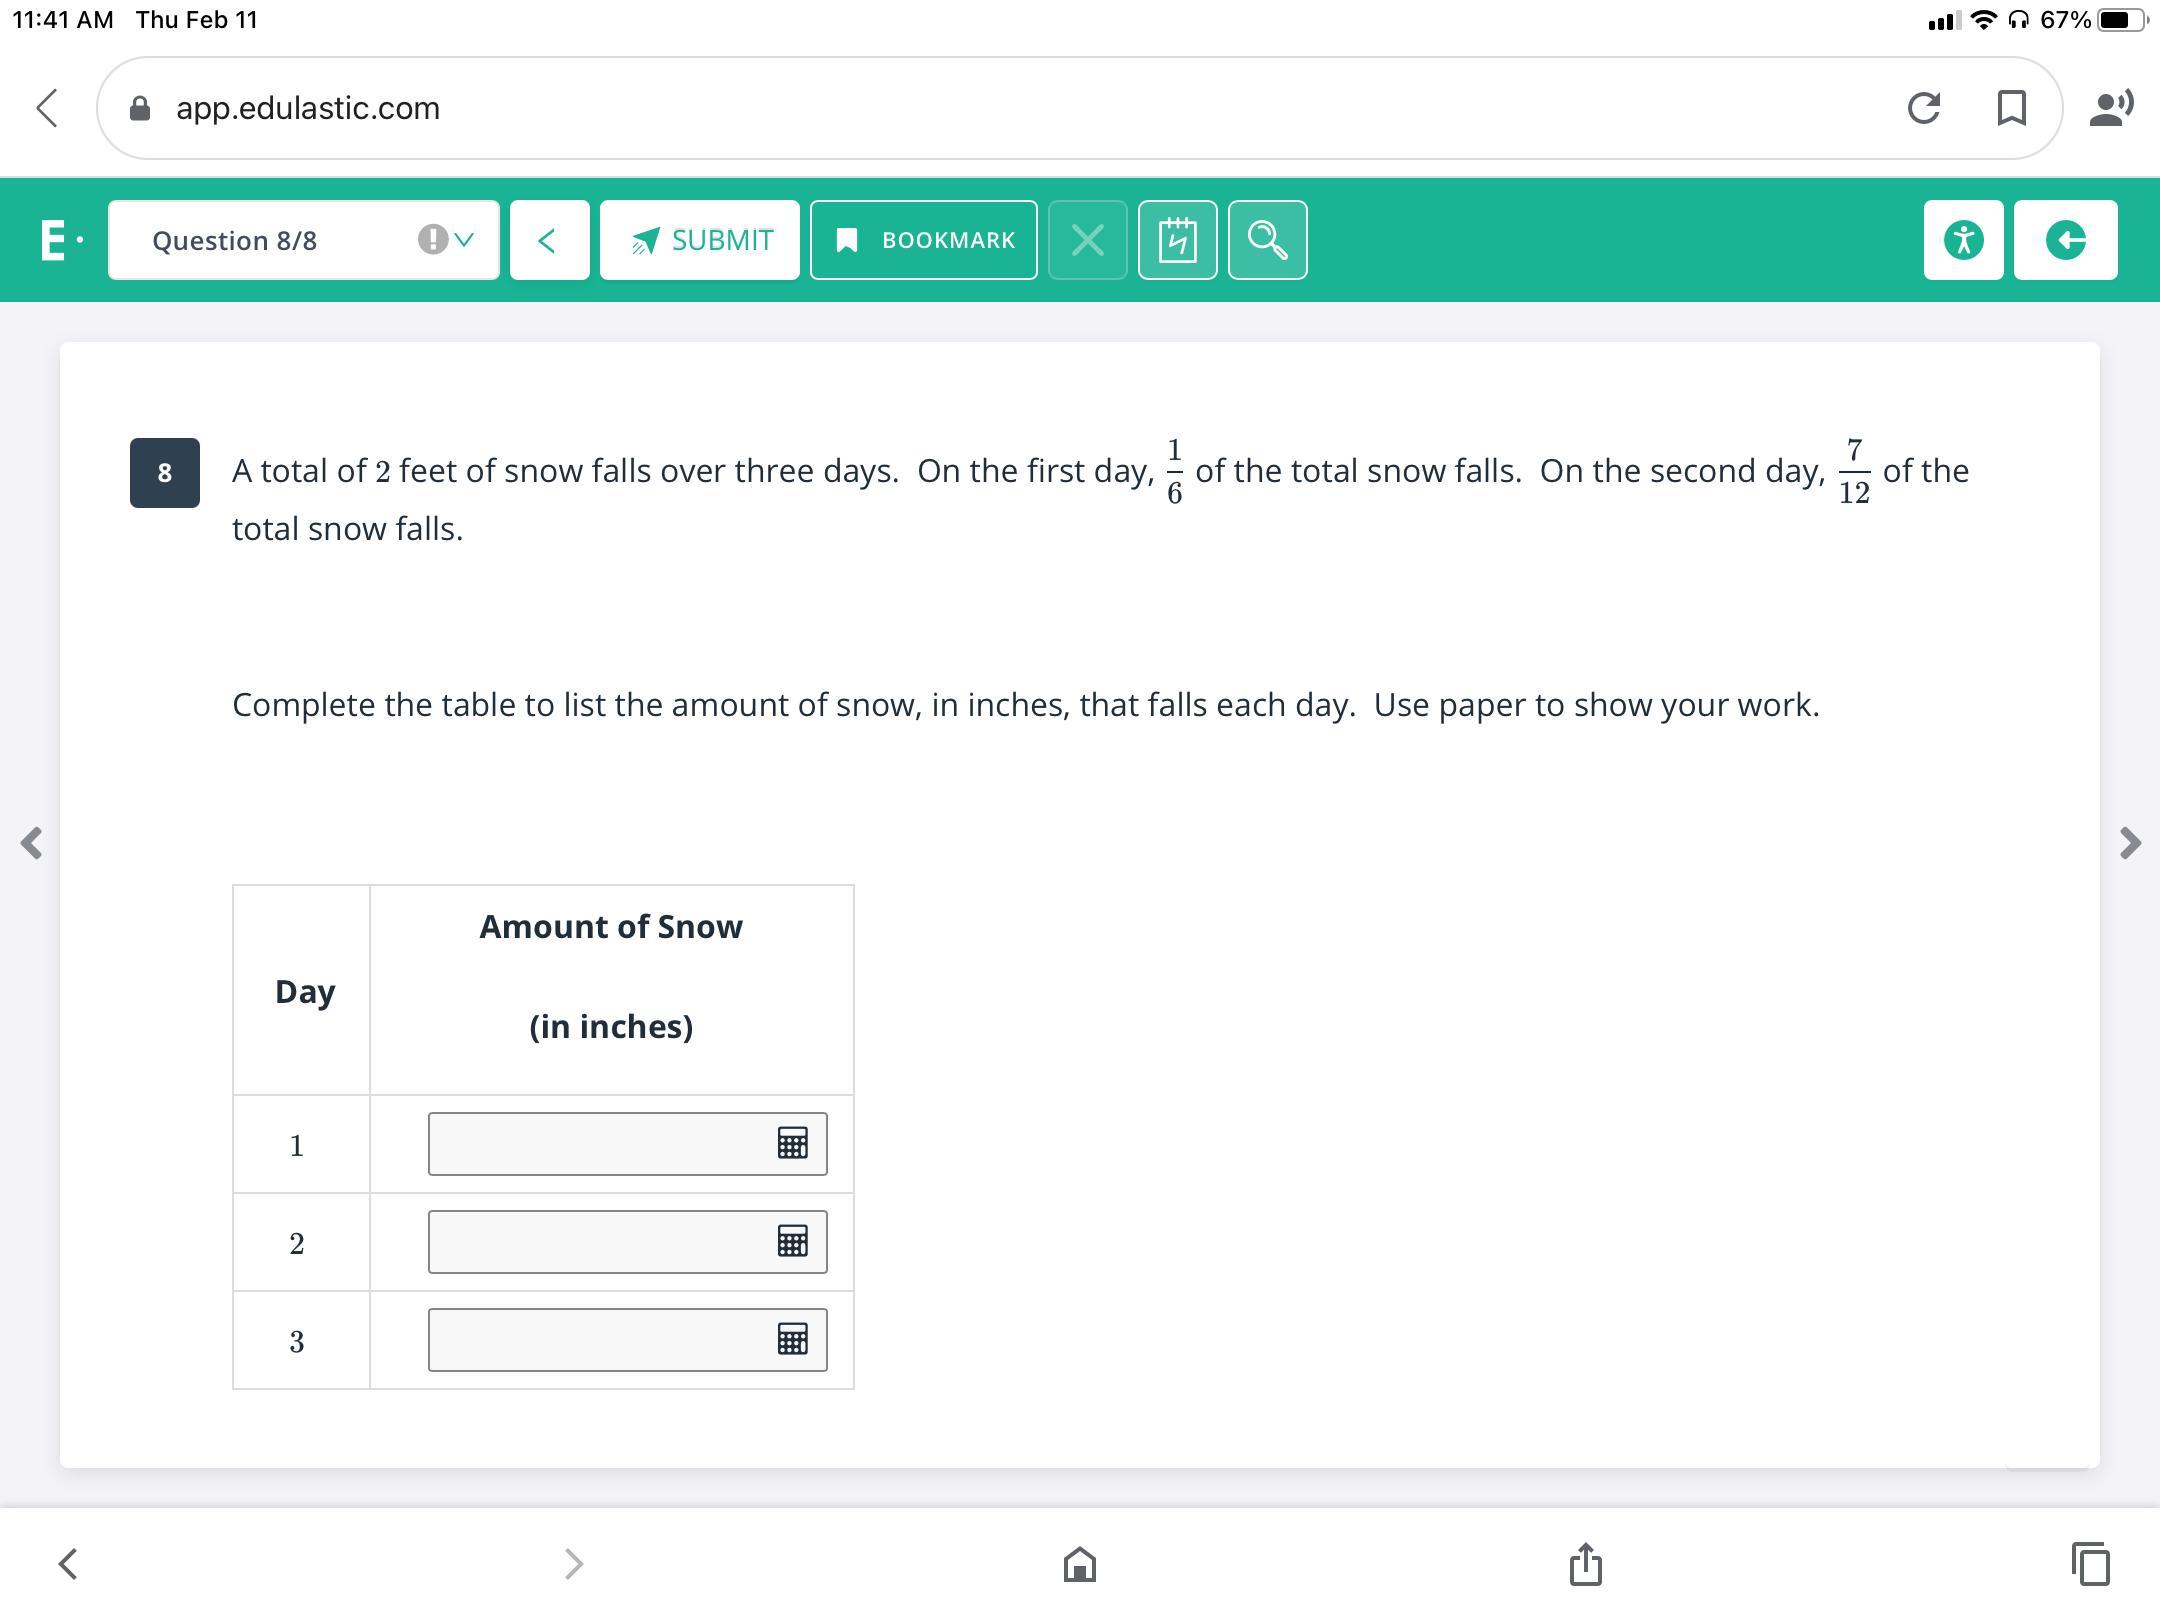Click the crossout X tool

pos(1087,240)
